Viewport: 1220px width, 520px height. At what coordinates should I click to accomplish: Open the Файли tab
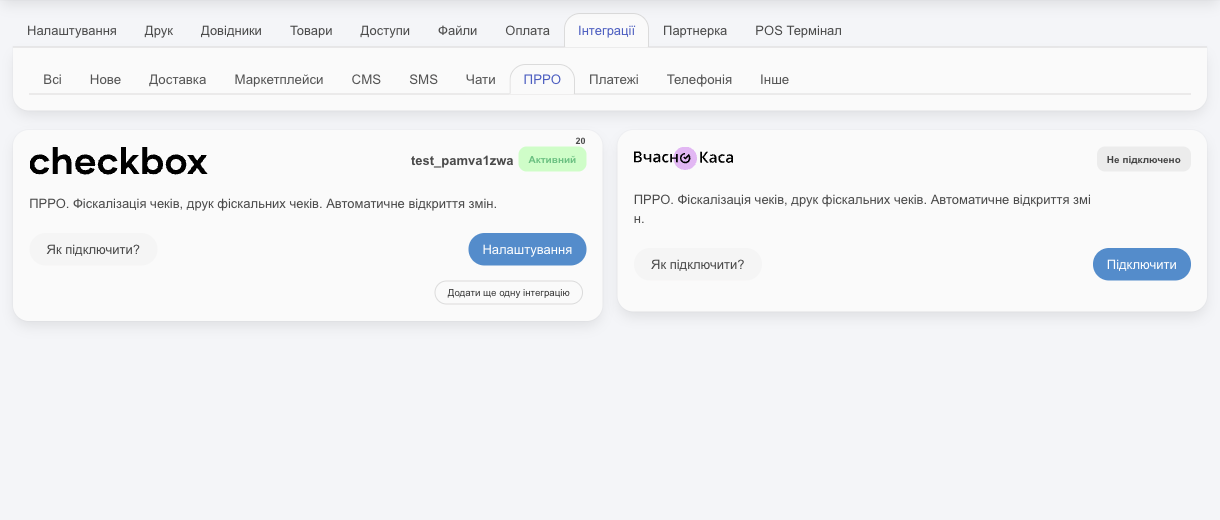[458, 31]
